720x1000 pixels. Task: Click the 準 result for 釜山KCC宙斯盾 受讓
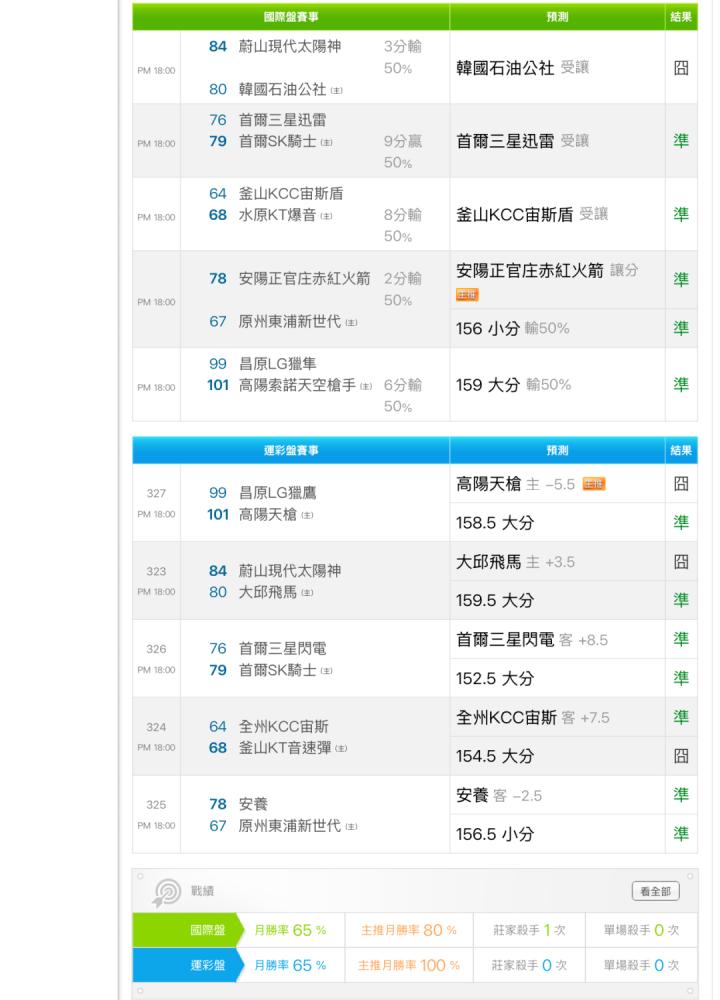coord(681,214)
